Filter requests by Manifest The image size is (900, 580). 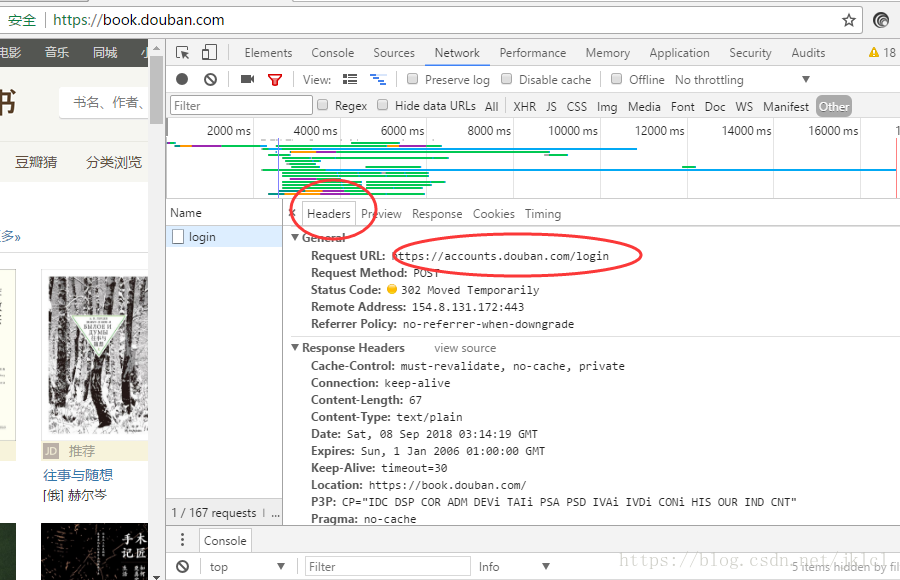point(786,106)
